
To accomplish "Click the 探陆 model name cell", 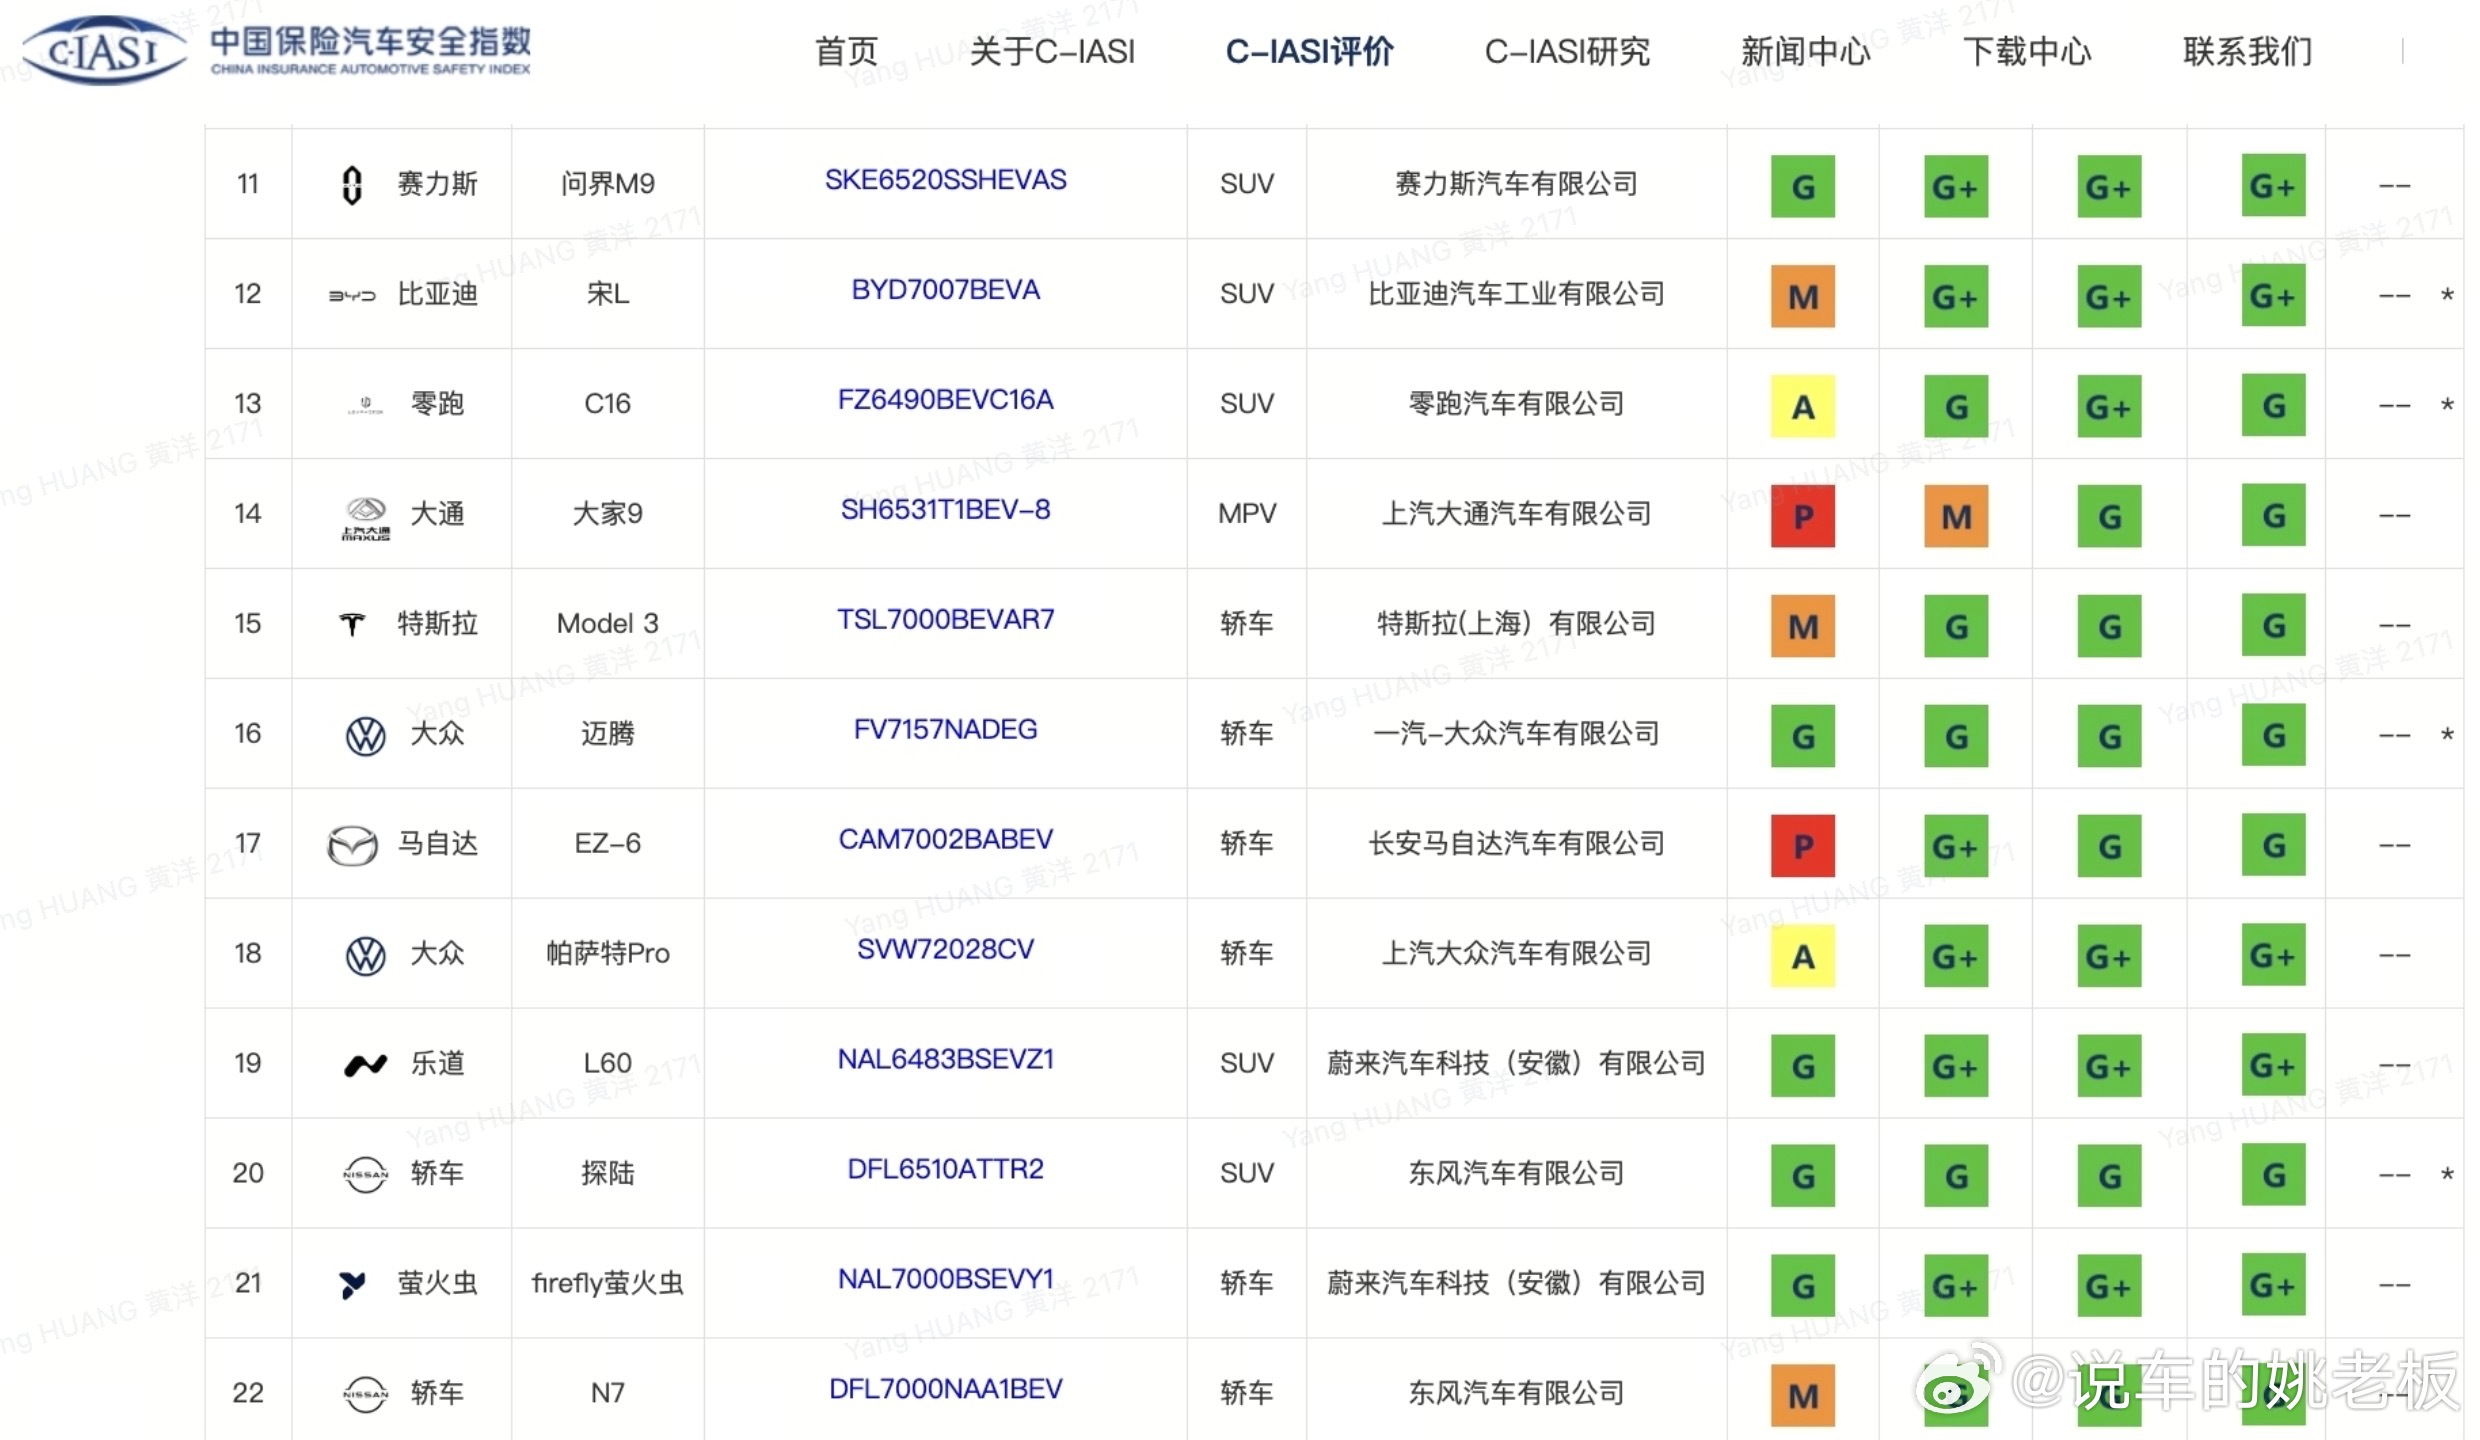I will (x=607, y=1174).
